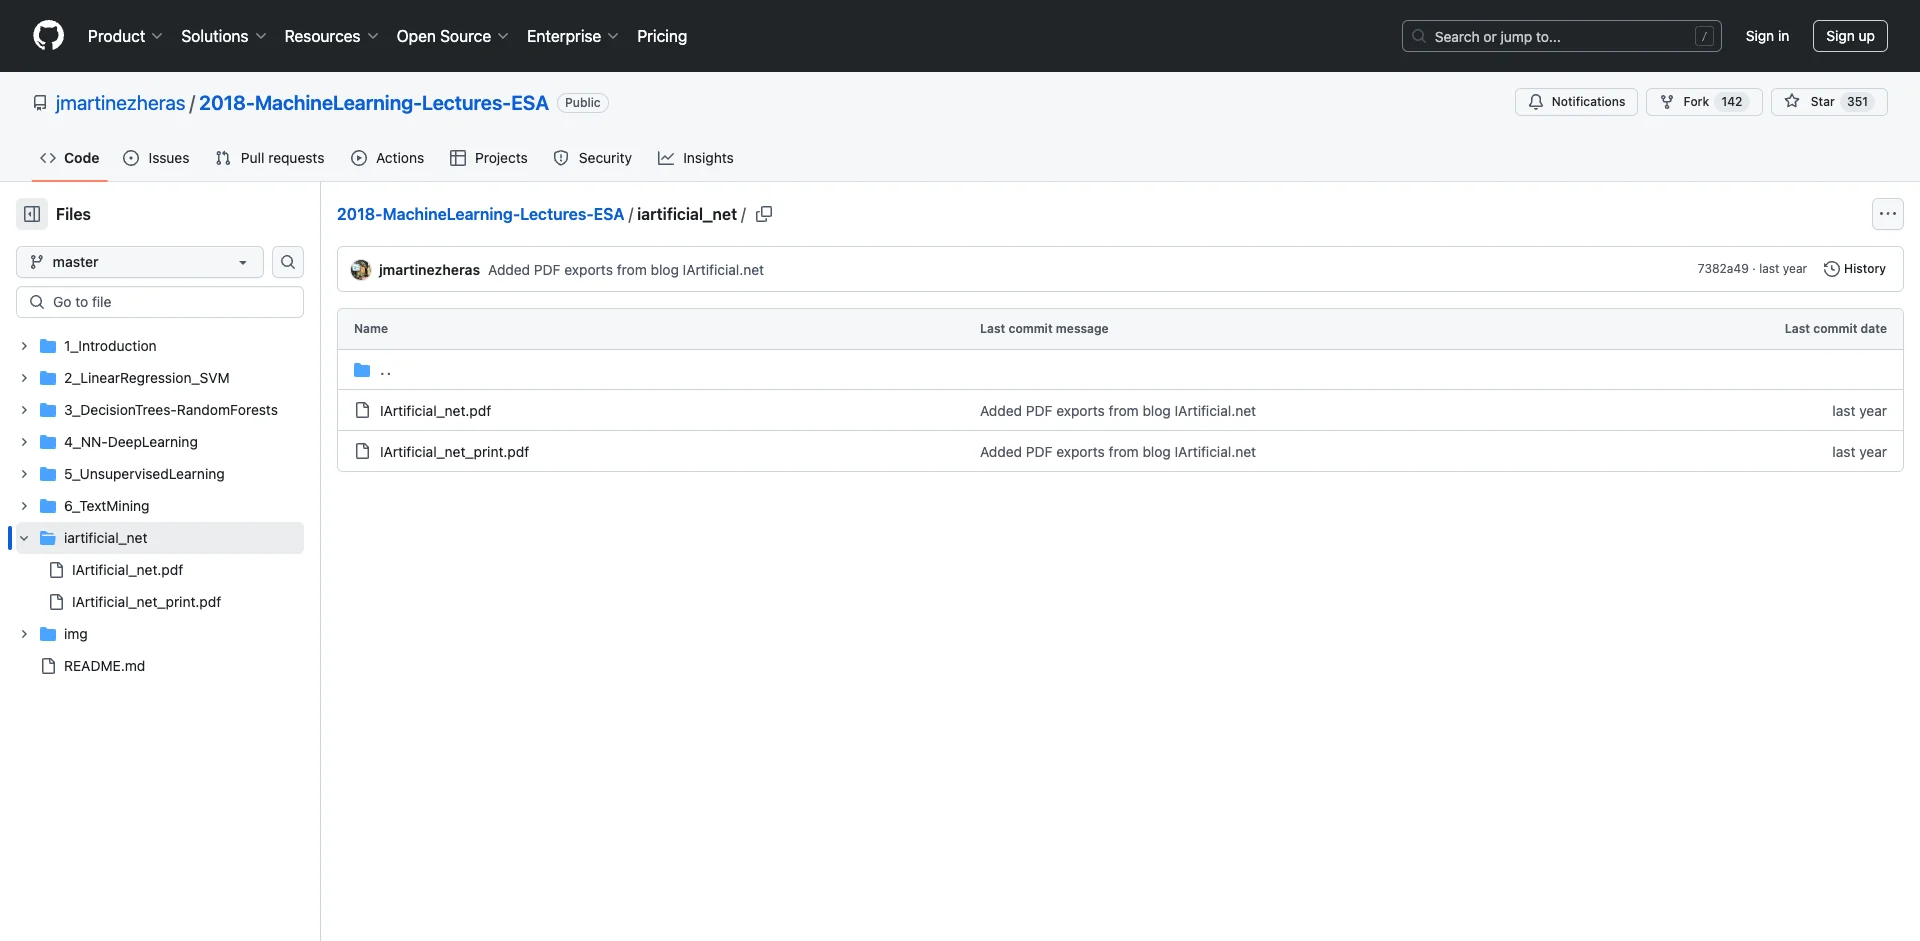Expand the 2_LinearRegression_SVM folder chevron
The width and height of the screenshot is (1920, 941).
tap(24, 378)
